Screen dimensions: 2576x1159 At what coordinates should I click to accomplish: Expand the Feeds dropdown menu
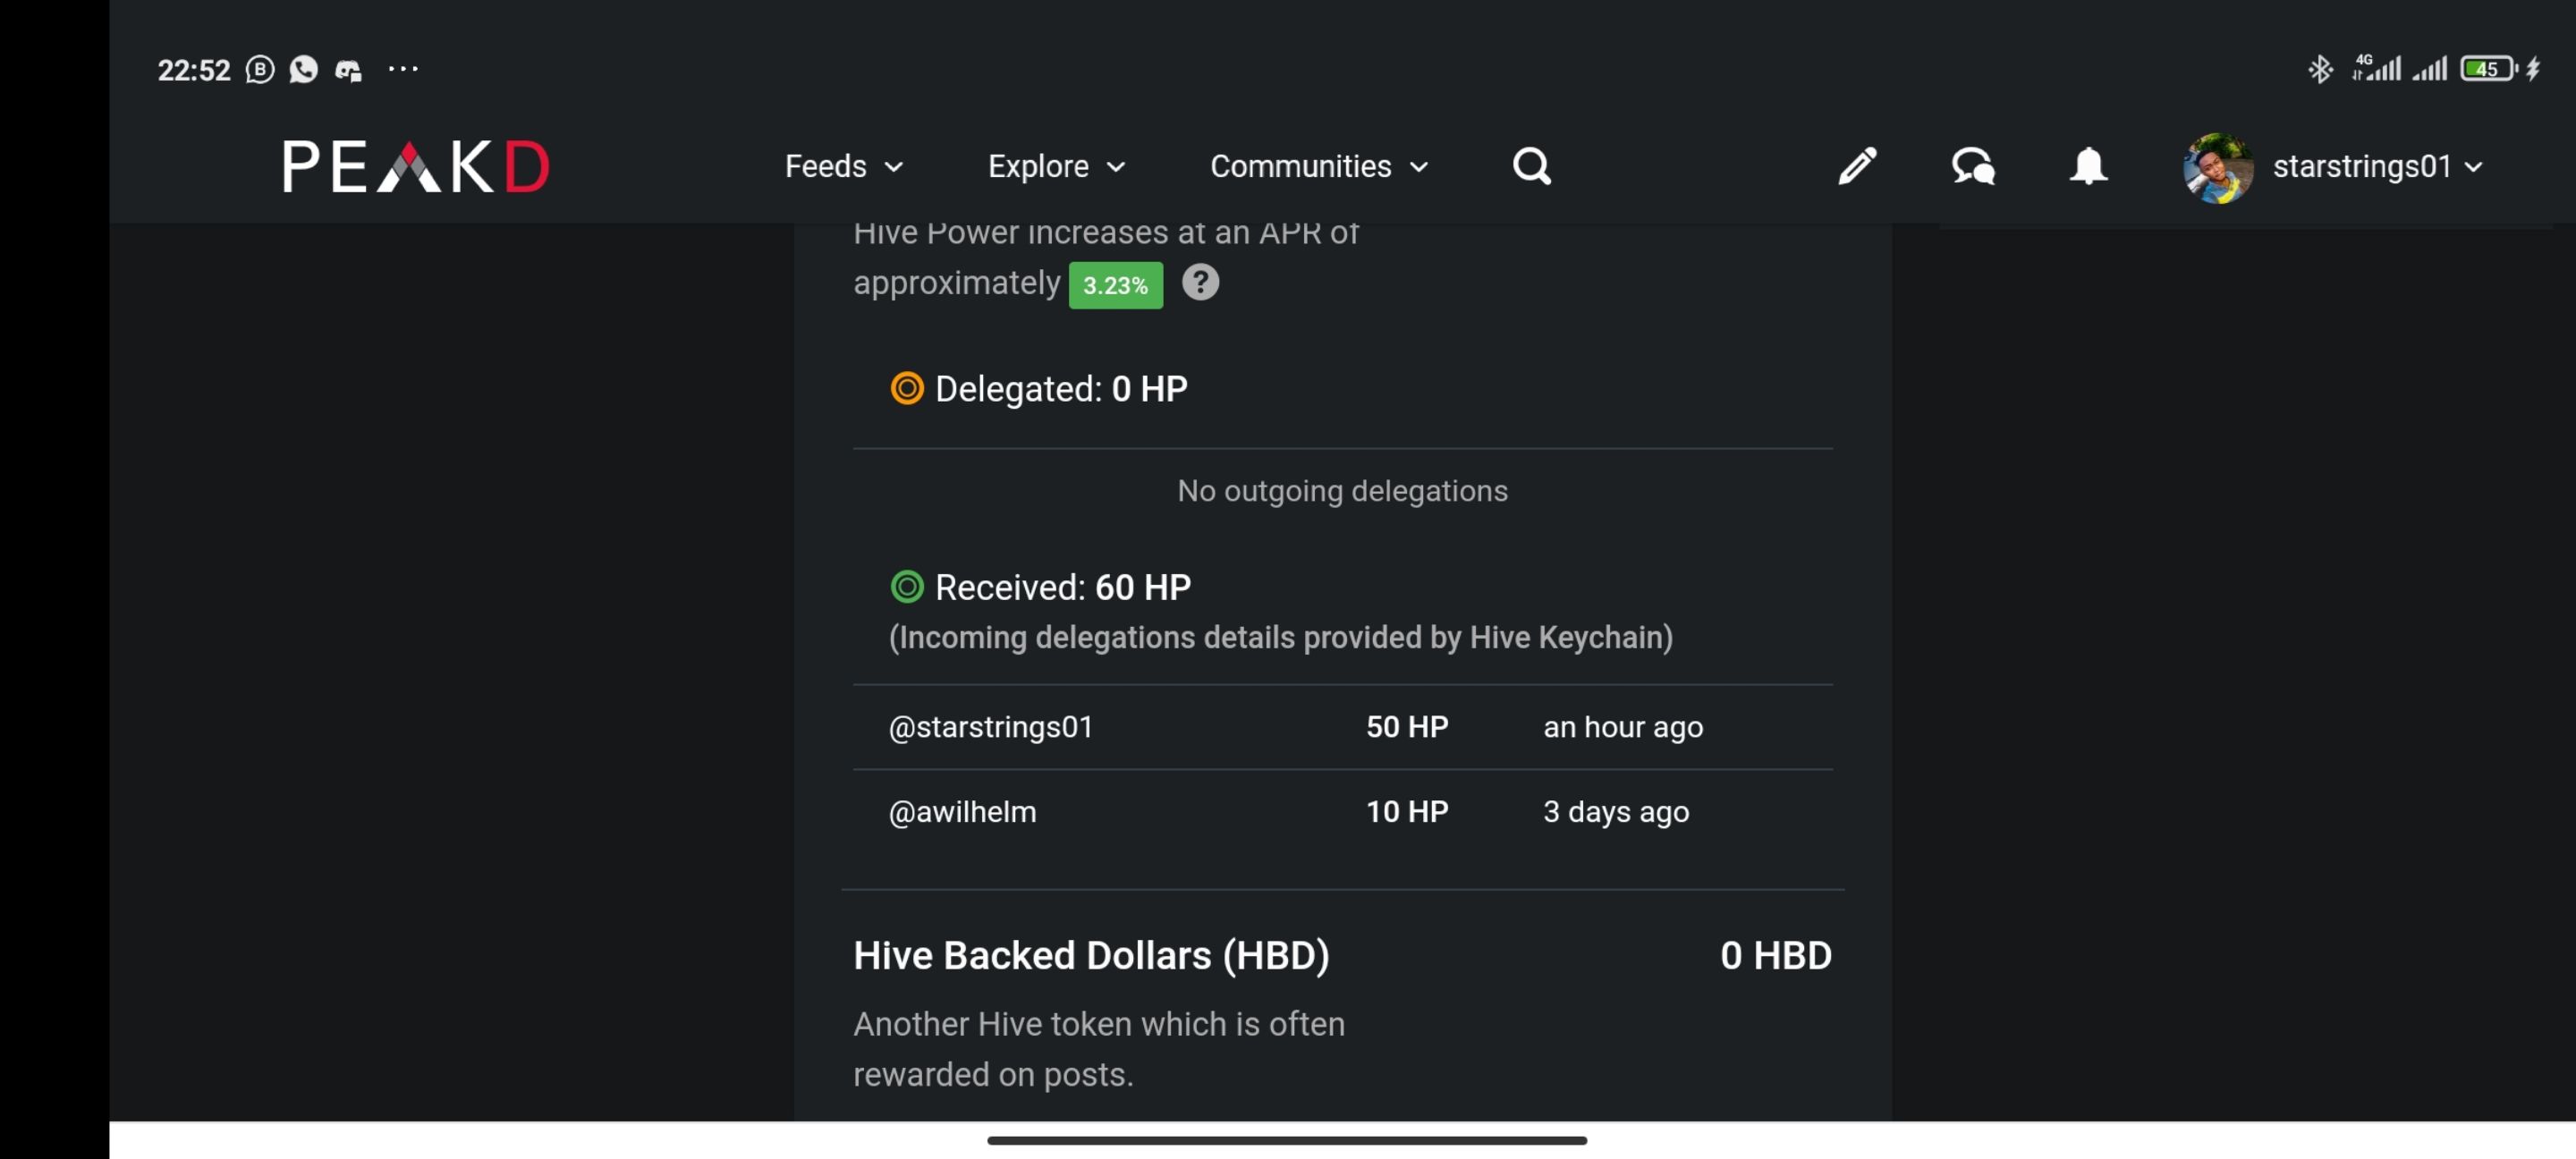(x=844, y=166)
